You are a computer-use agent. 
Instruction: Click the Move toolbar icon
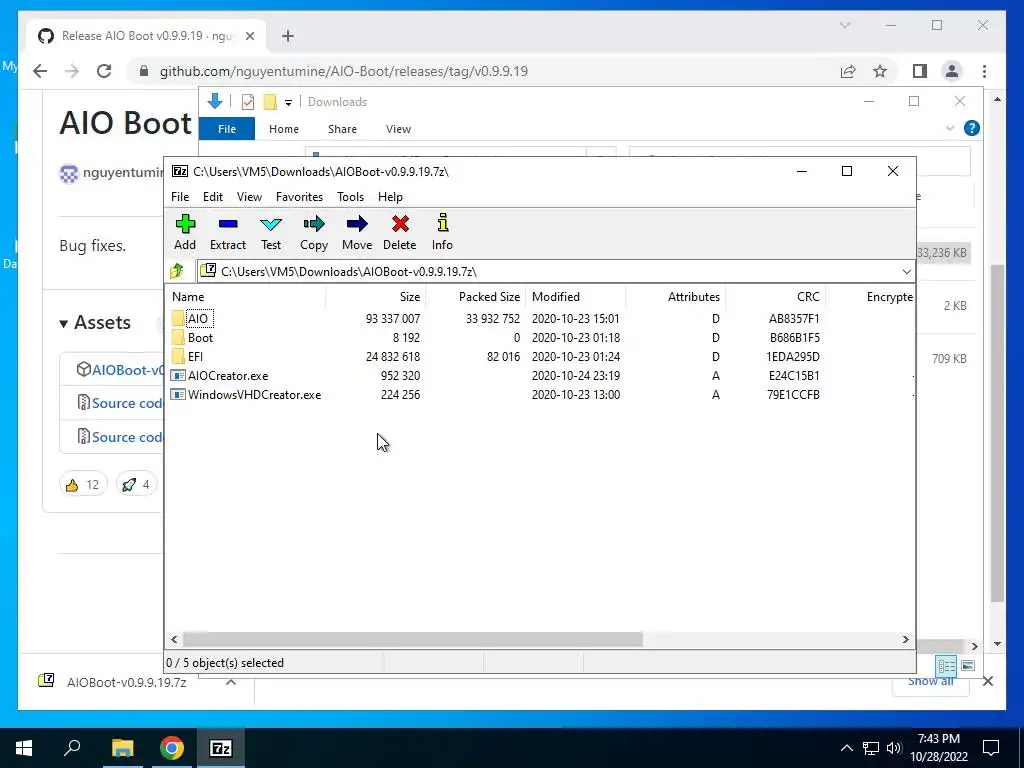coord(357,225)
